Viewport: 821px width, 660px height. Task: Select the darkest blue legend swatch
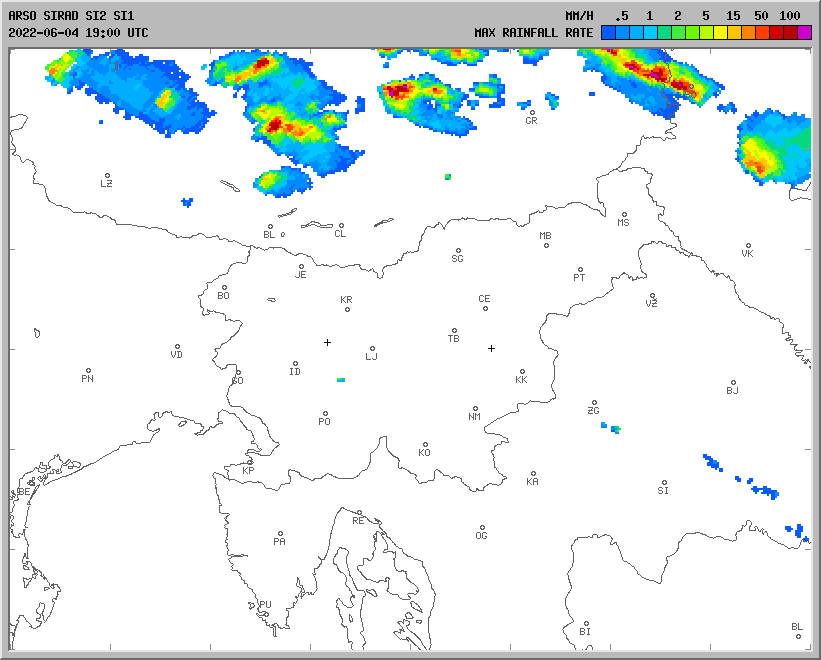[608, 33]
